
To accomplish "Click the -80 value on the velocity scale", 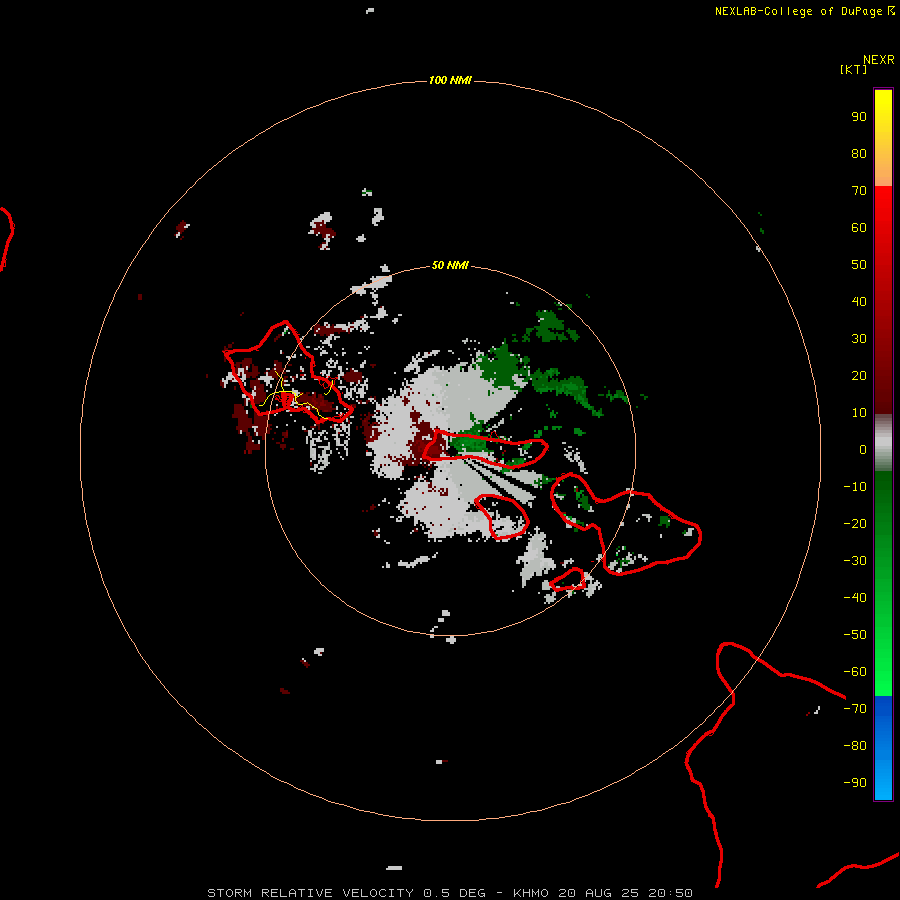I will [x=855, y=746].
